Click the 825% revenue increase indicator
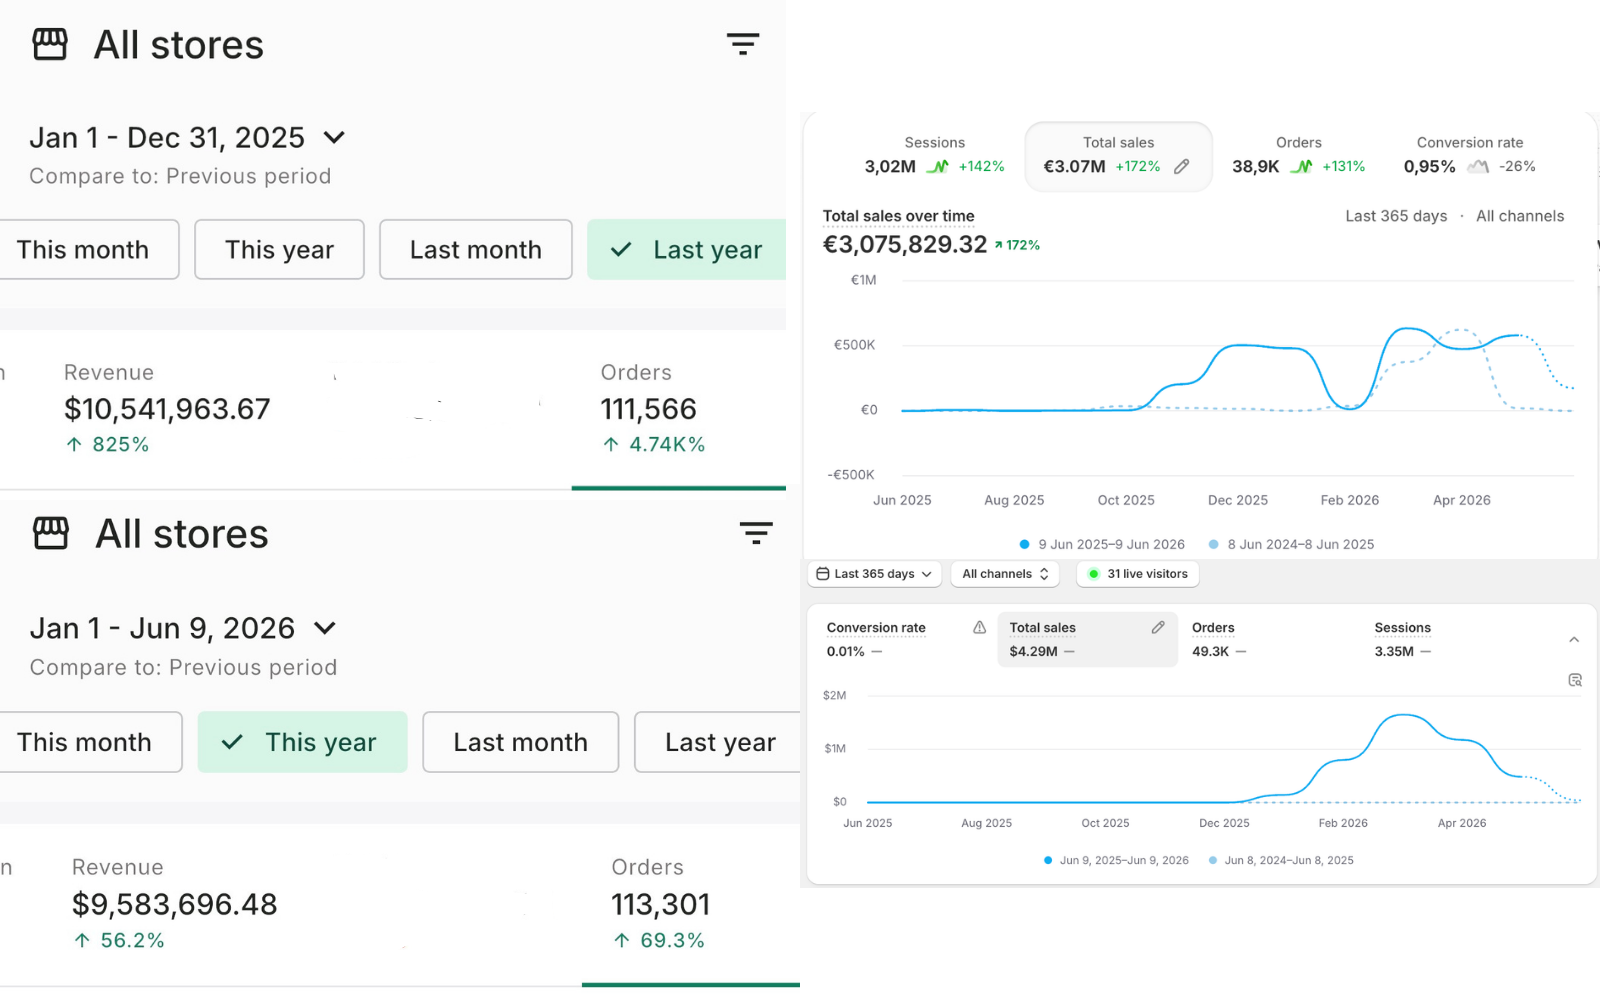Screen dimensions: 1600x1000 click(107, 445)
